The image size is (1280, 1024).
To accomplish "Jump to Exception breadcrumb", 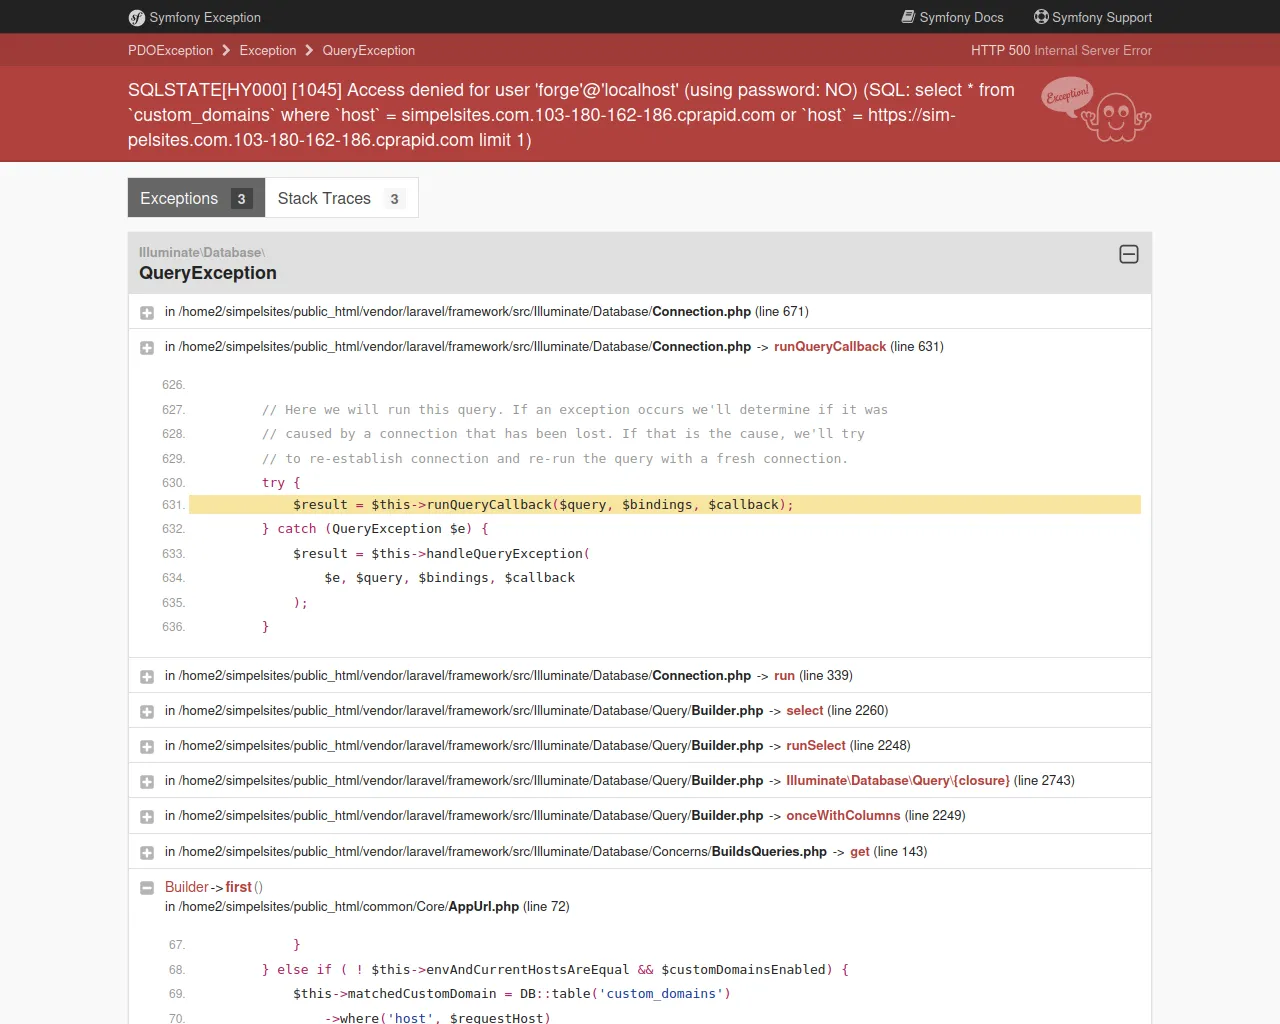I will coord(268,50).
